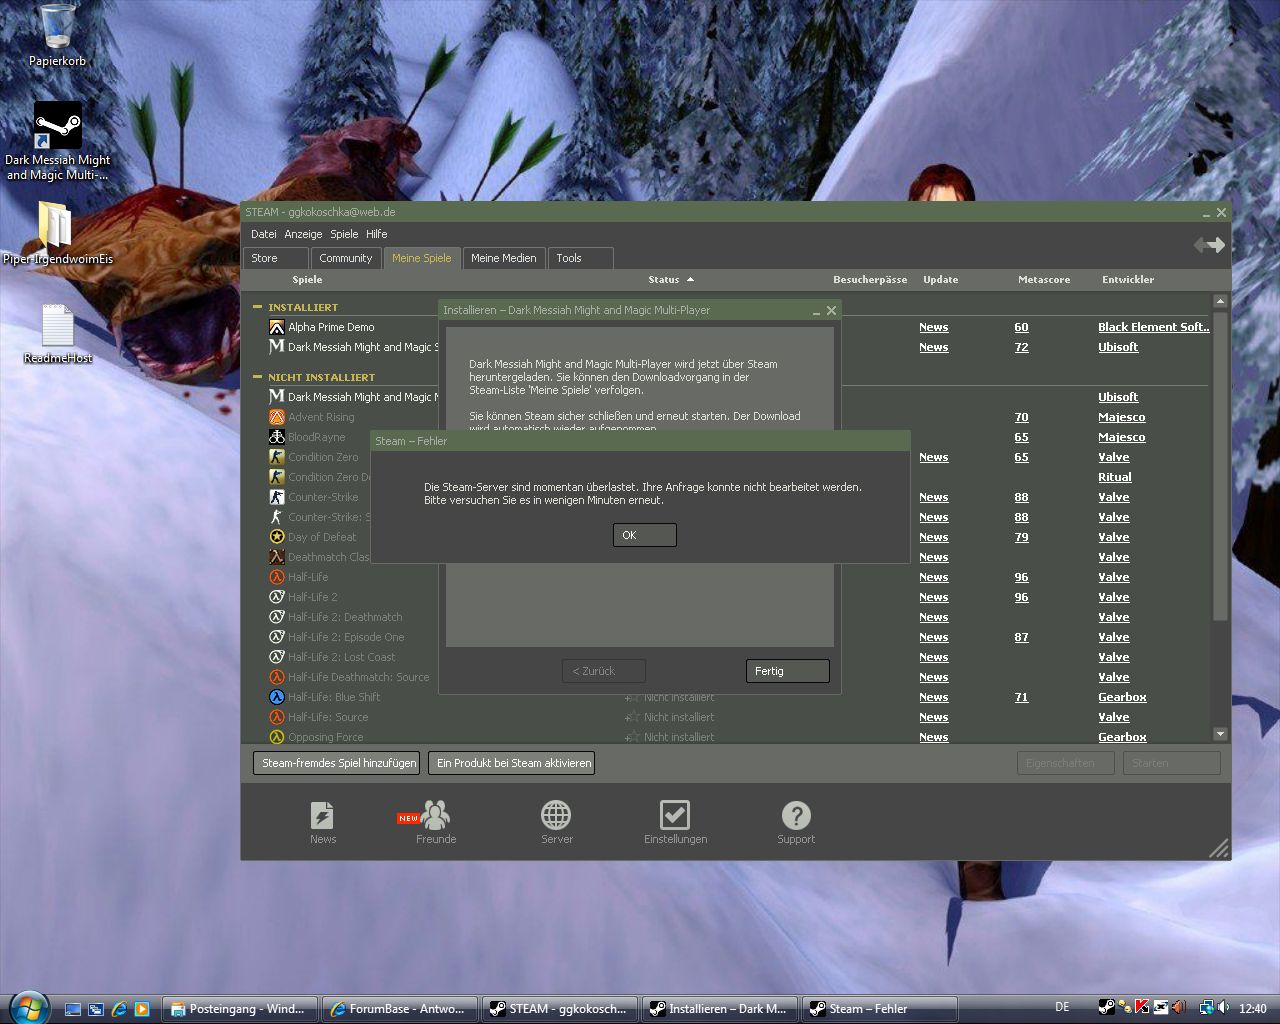Screen dimensions: 1280x1024
Task: Select the Piper-IrgendwoimEis folder icon
Action: (x=57, y=233)
